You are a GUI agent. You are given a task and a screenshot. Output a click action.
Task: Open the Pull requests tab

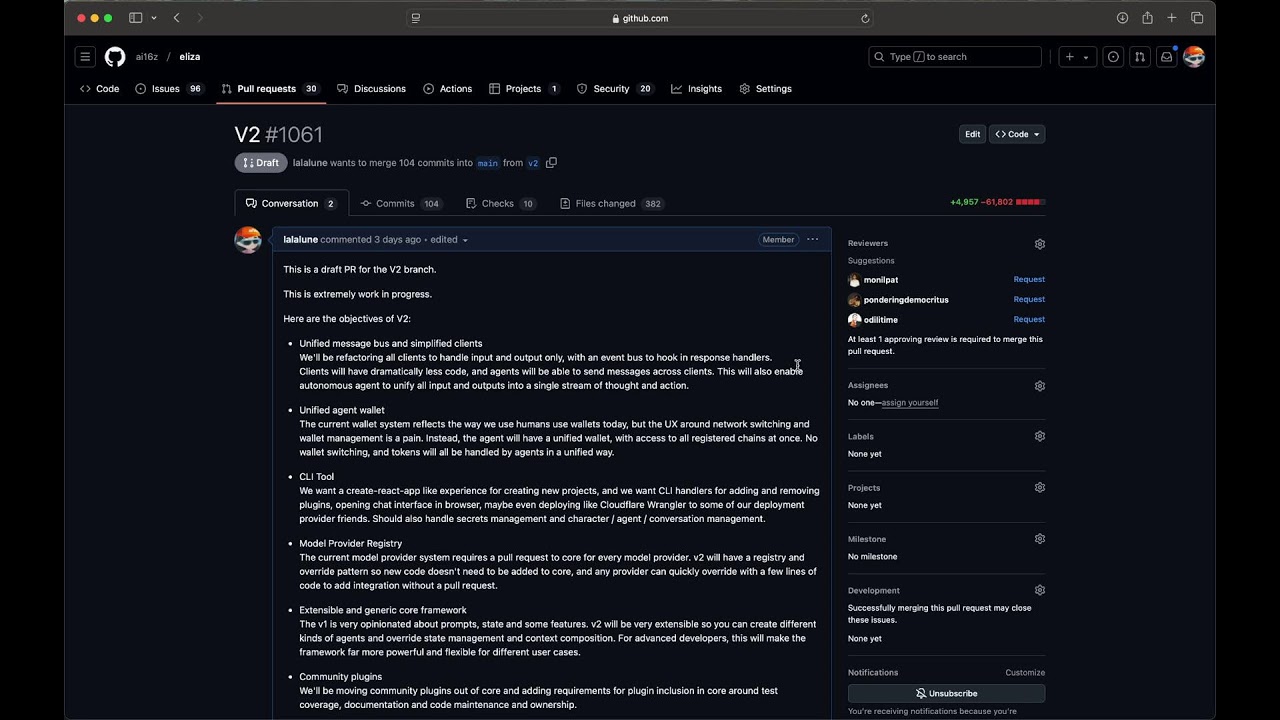(270, 89)
